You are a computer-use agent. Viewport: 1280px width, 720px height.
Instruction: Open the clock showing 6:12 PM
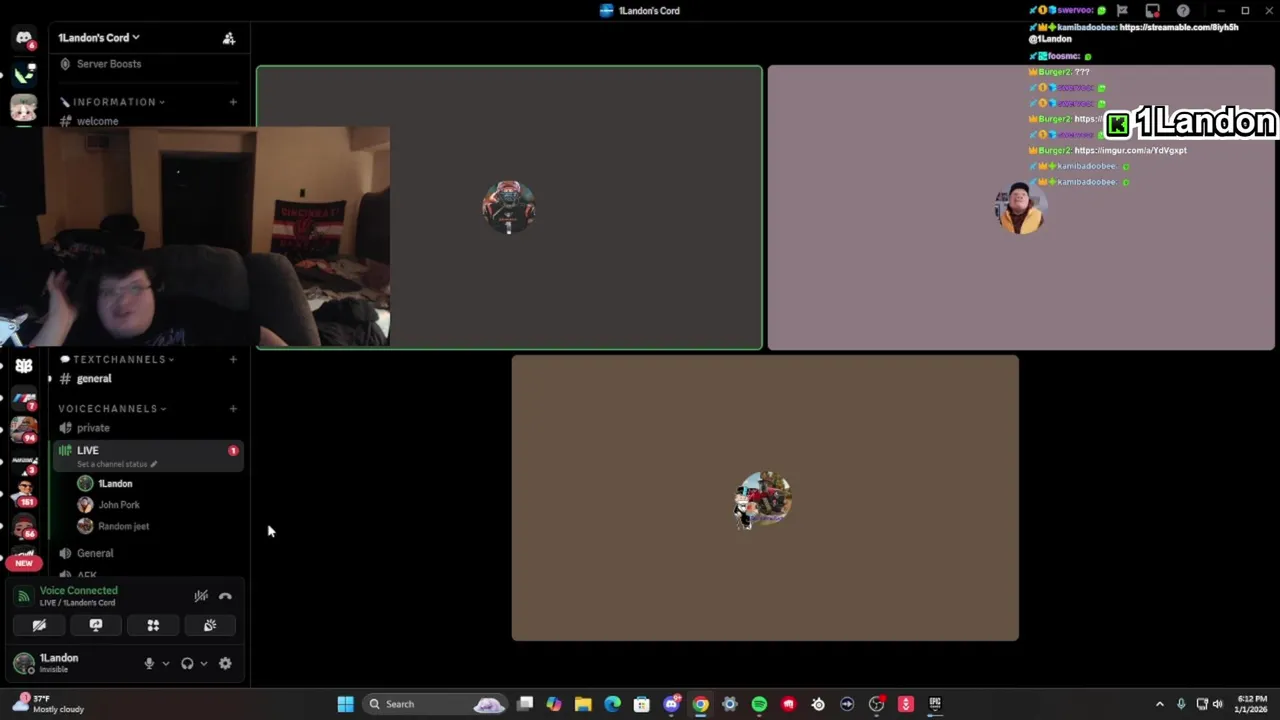pos(1251,704)
